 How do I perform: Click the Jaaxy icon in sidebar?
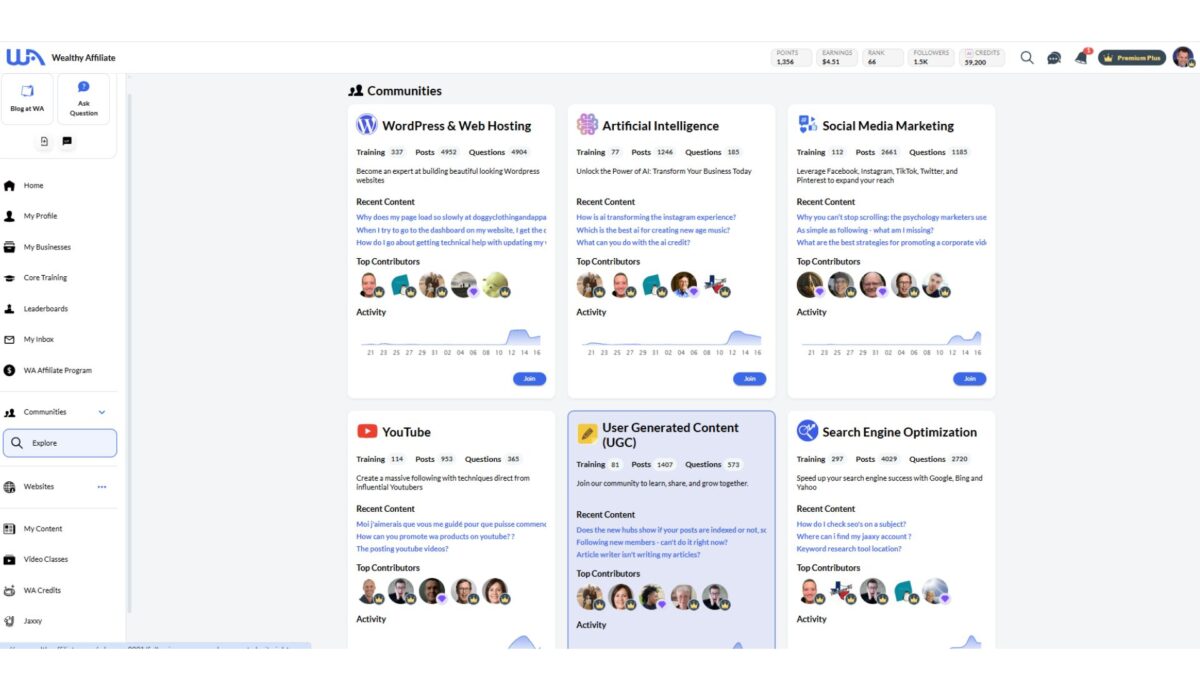coord(10,621)
